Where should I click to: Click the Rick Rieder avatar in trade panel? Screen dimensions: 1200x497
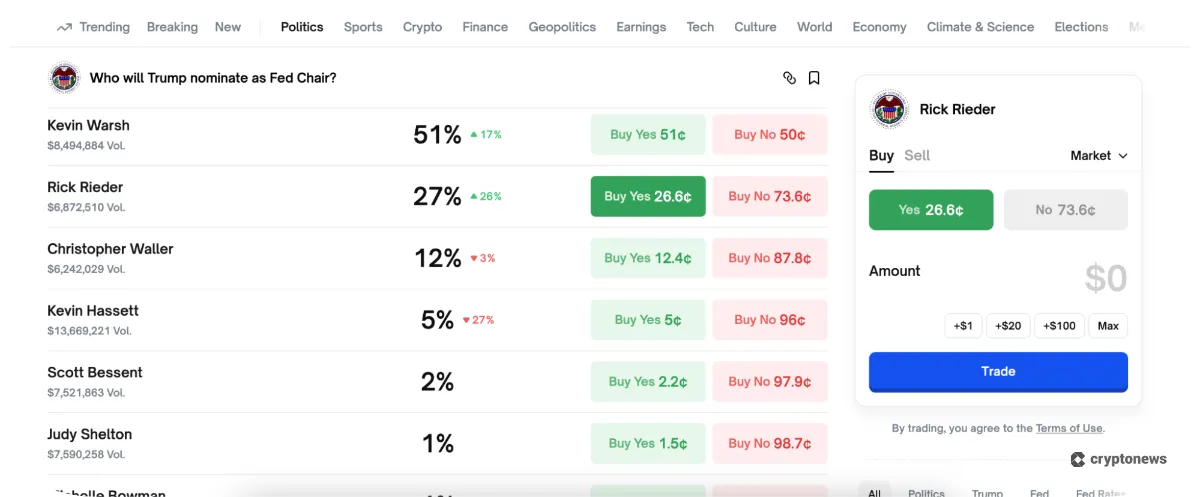coord(888,109)
